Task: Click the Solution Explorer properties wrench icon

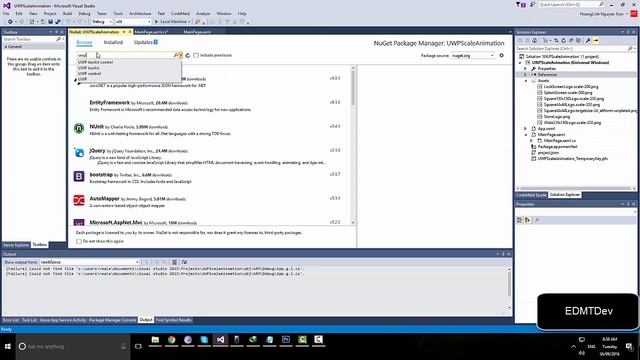Action: 588,40
